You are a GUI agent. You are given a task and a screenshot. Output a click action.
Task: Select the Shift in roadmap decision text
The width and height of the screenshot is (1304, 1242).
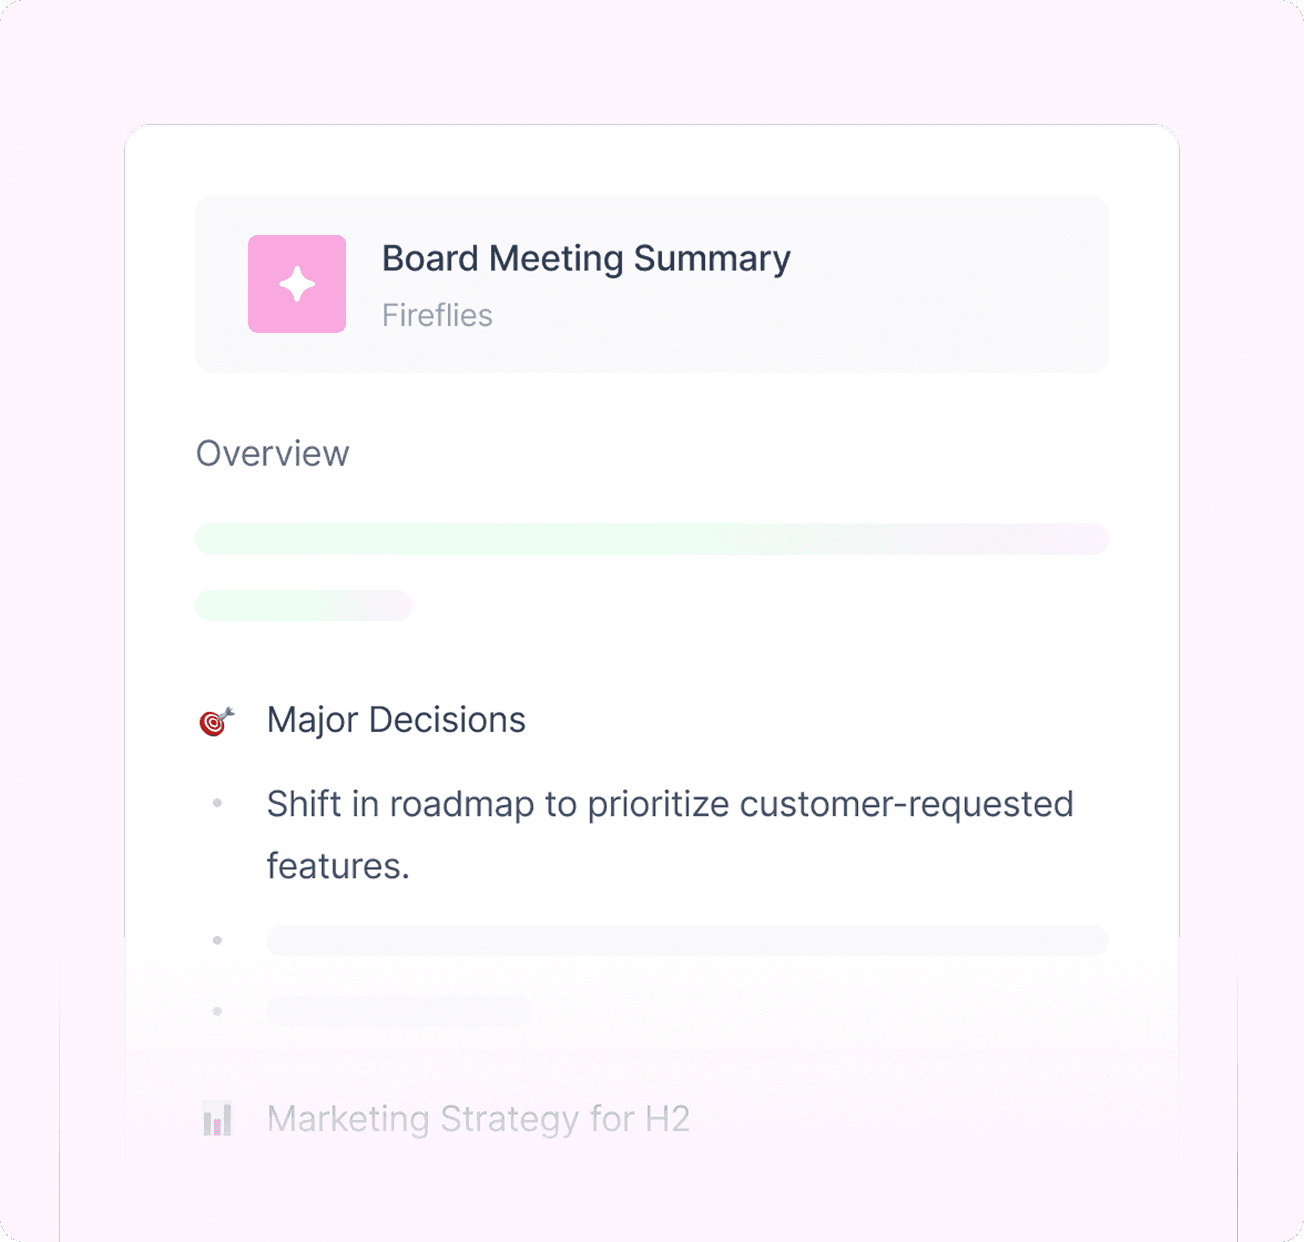(x=670, y=835)
